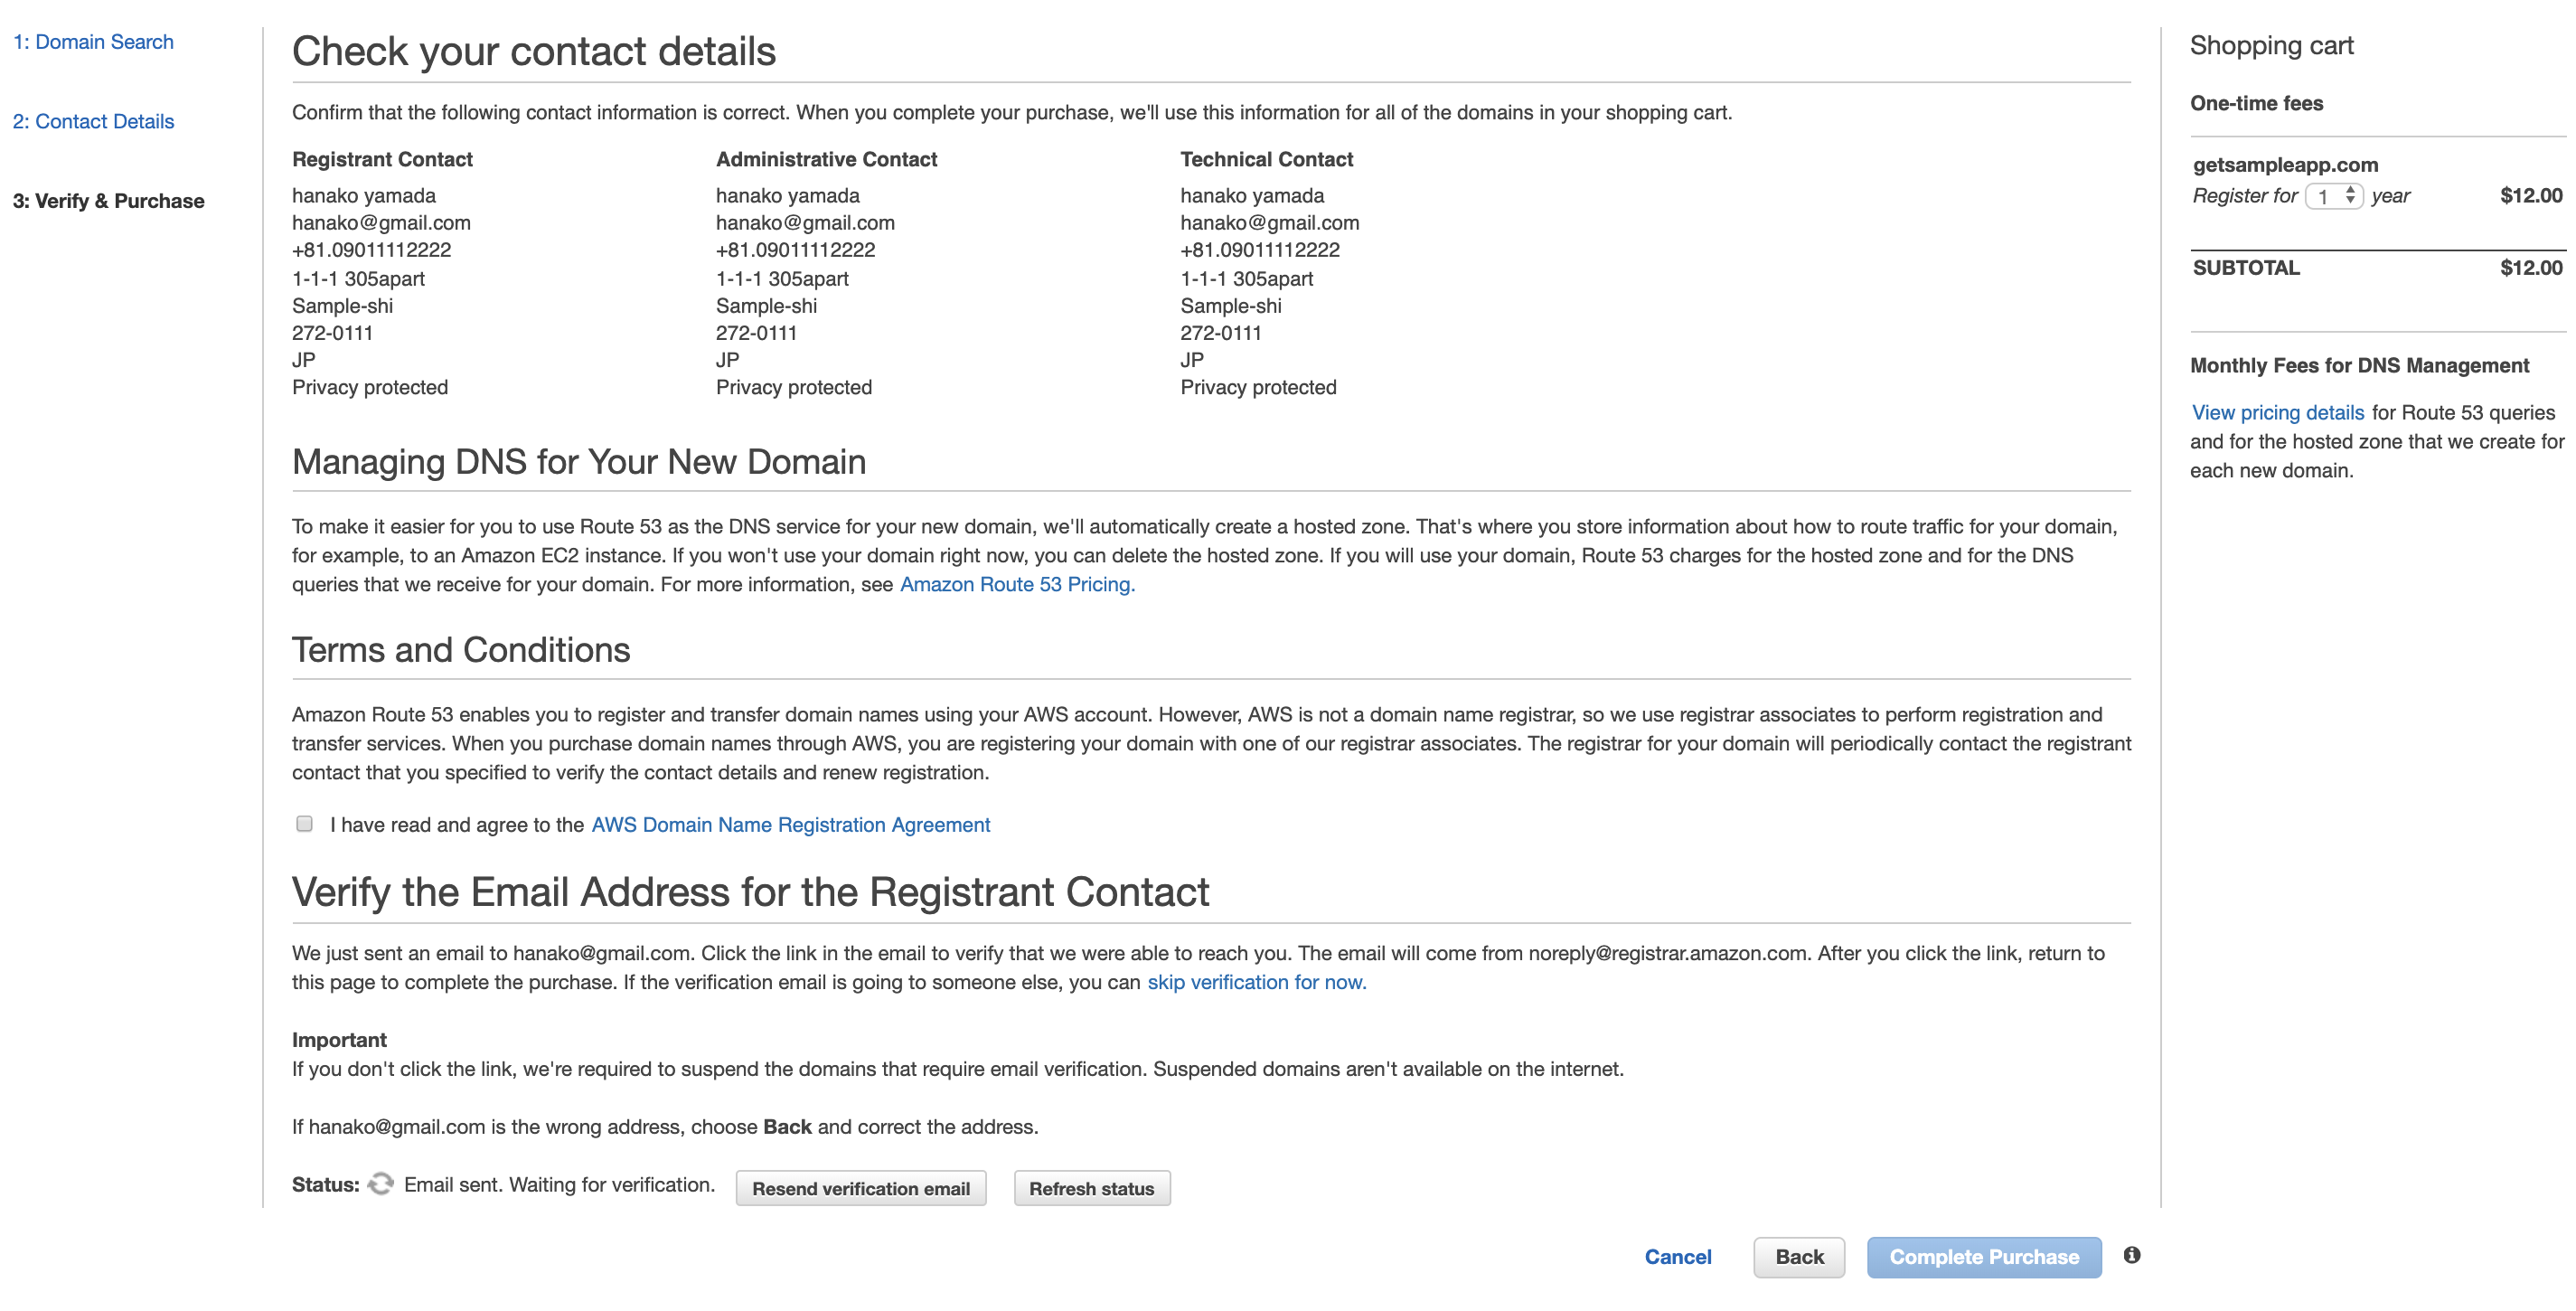Open the View pricing details link
Screen dimensions: 2576x1311
2277,413
